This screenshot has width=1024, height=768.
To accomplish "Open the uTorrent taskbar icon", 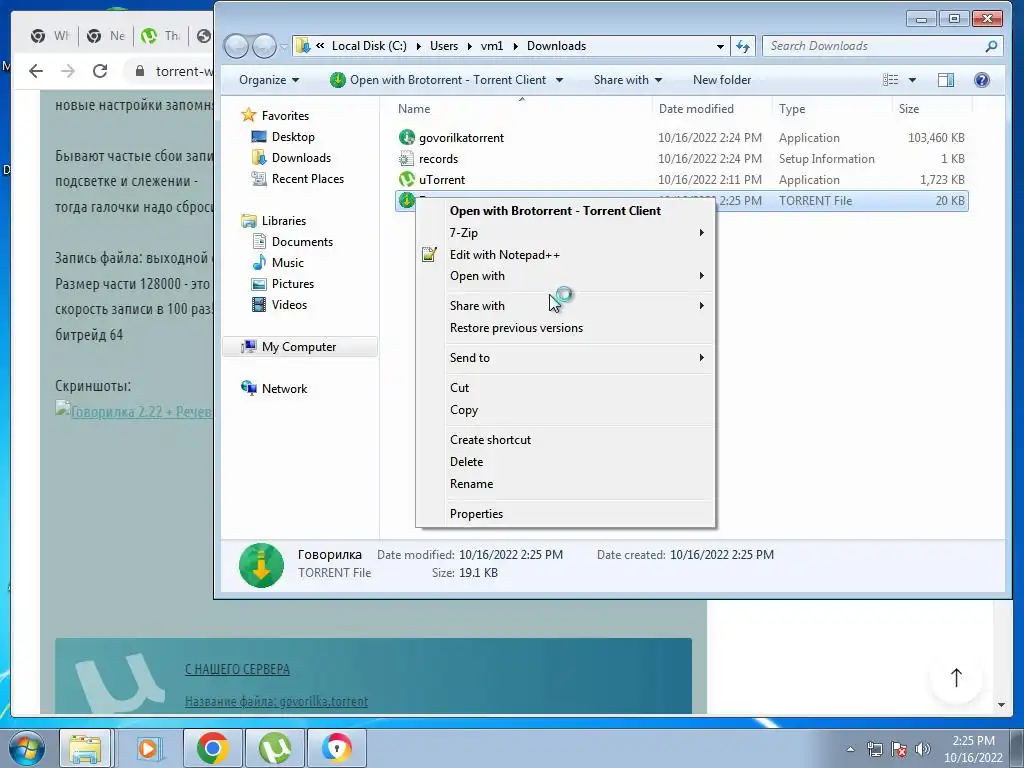I will click(x=274, y=748).
